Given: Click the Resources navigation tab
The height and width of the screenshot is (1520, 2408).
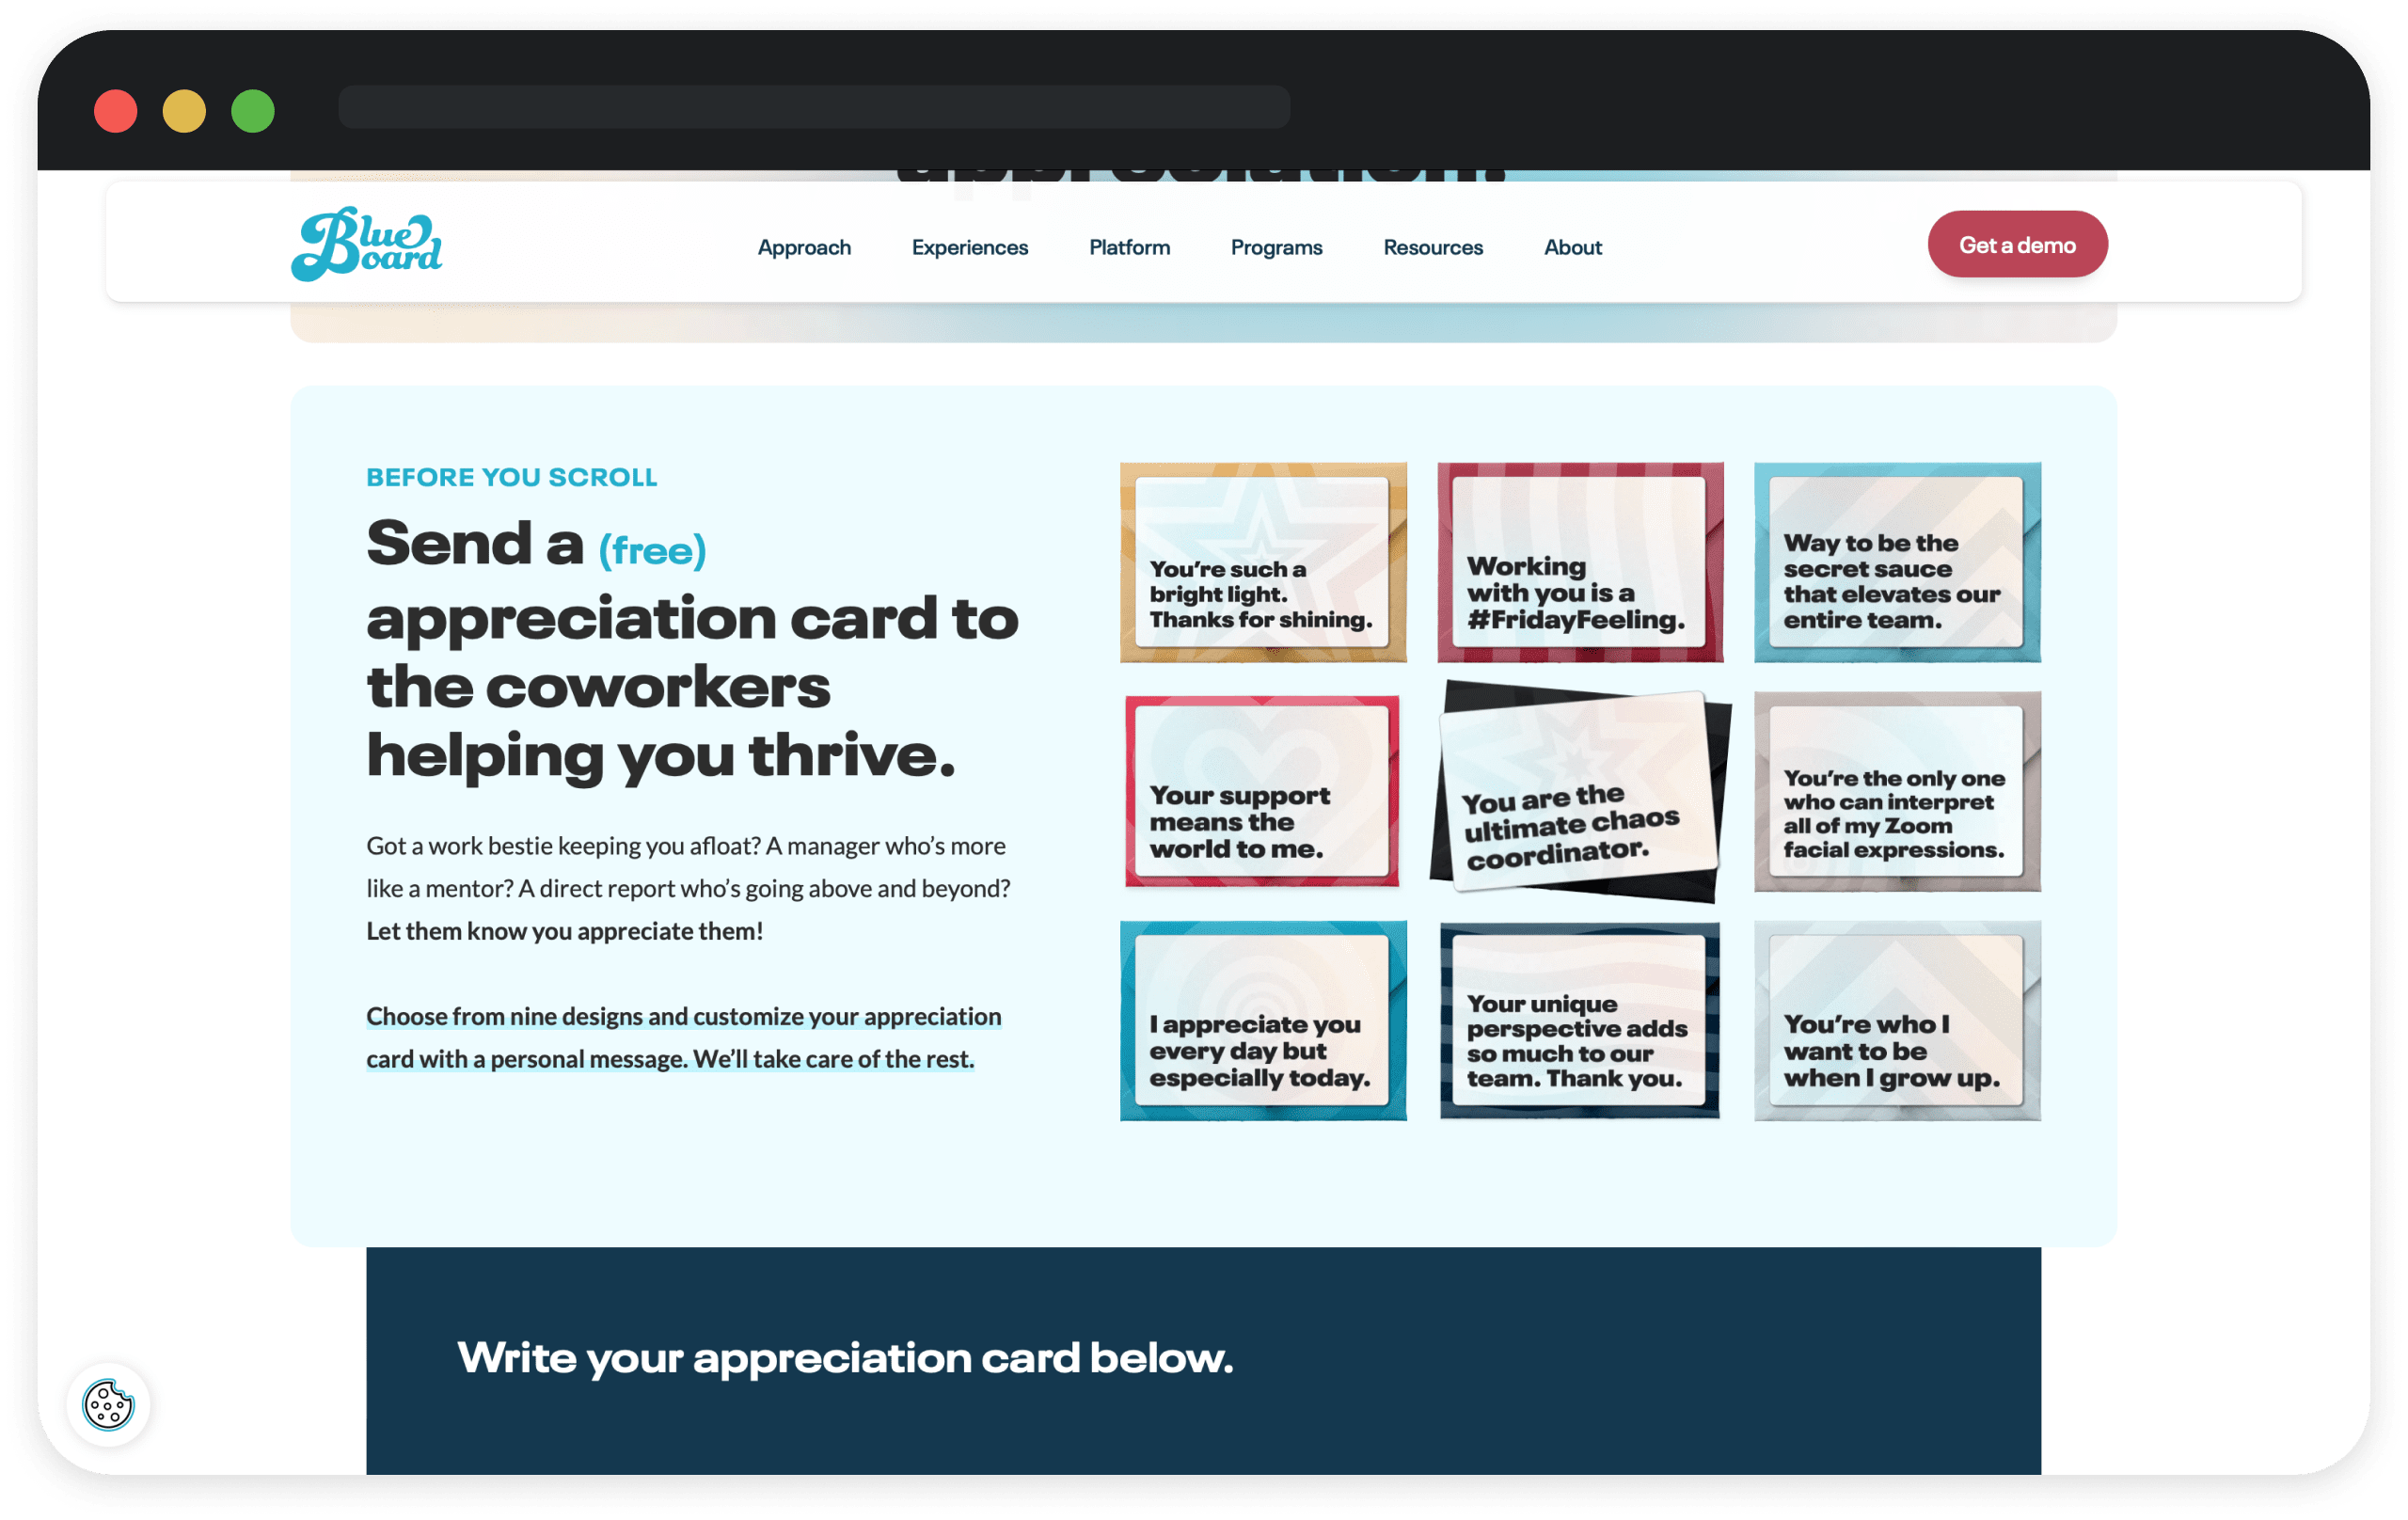Looking at the screenshot, I should 1433,245.
